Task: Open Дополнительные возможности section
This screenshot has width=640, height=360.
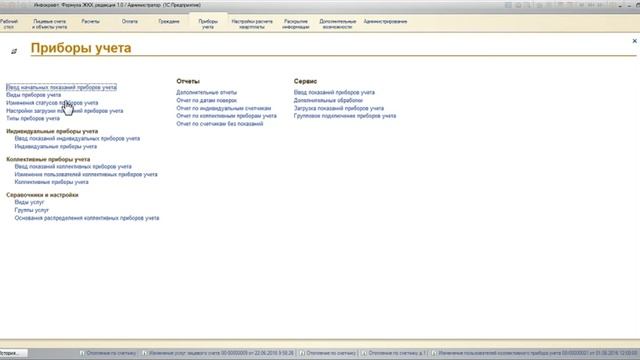Action: [337, 24]
